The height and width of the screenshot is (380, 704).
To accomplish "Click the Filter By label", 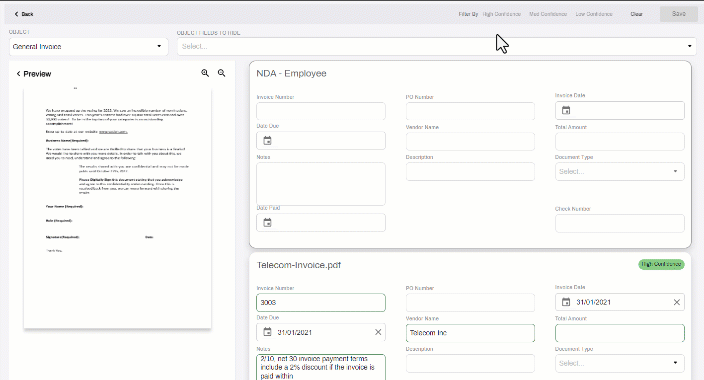I will [468, 14].
